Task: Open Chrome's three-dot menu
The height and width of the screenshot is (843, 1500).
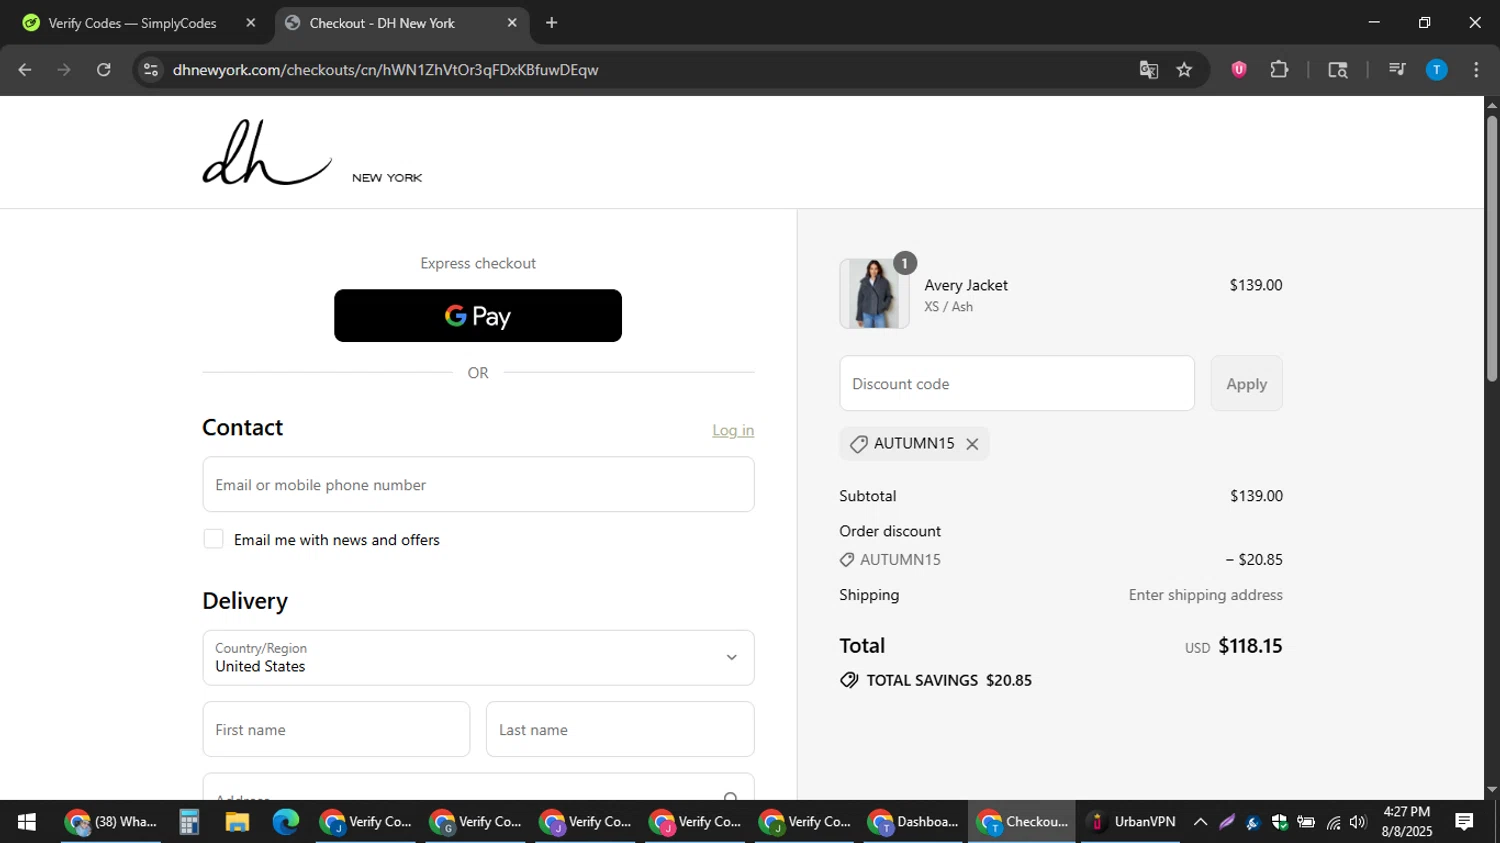Action: point(1476,70)
